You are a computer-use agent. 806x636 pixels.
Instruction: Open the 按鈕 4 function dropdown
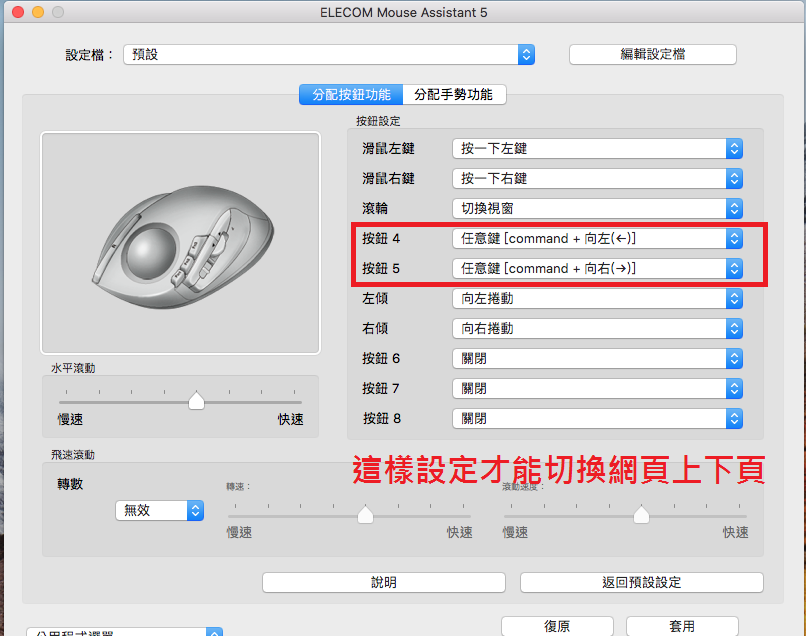pos(597,239)
